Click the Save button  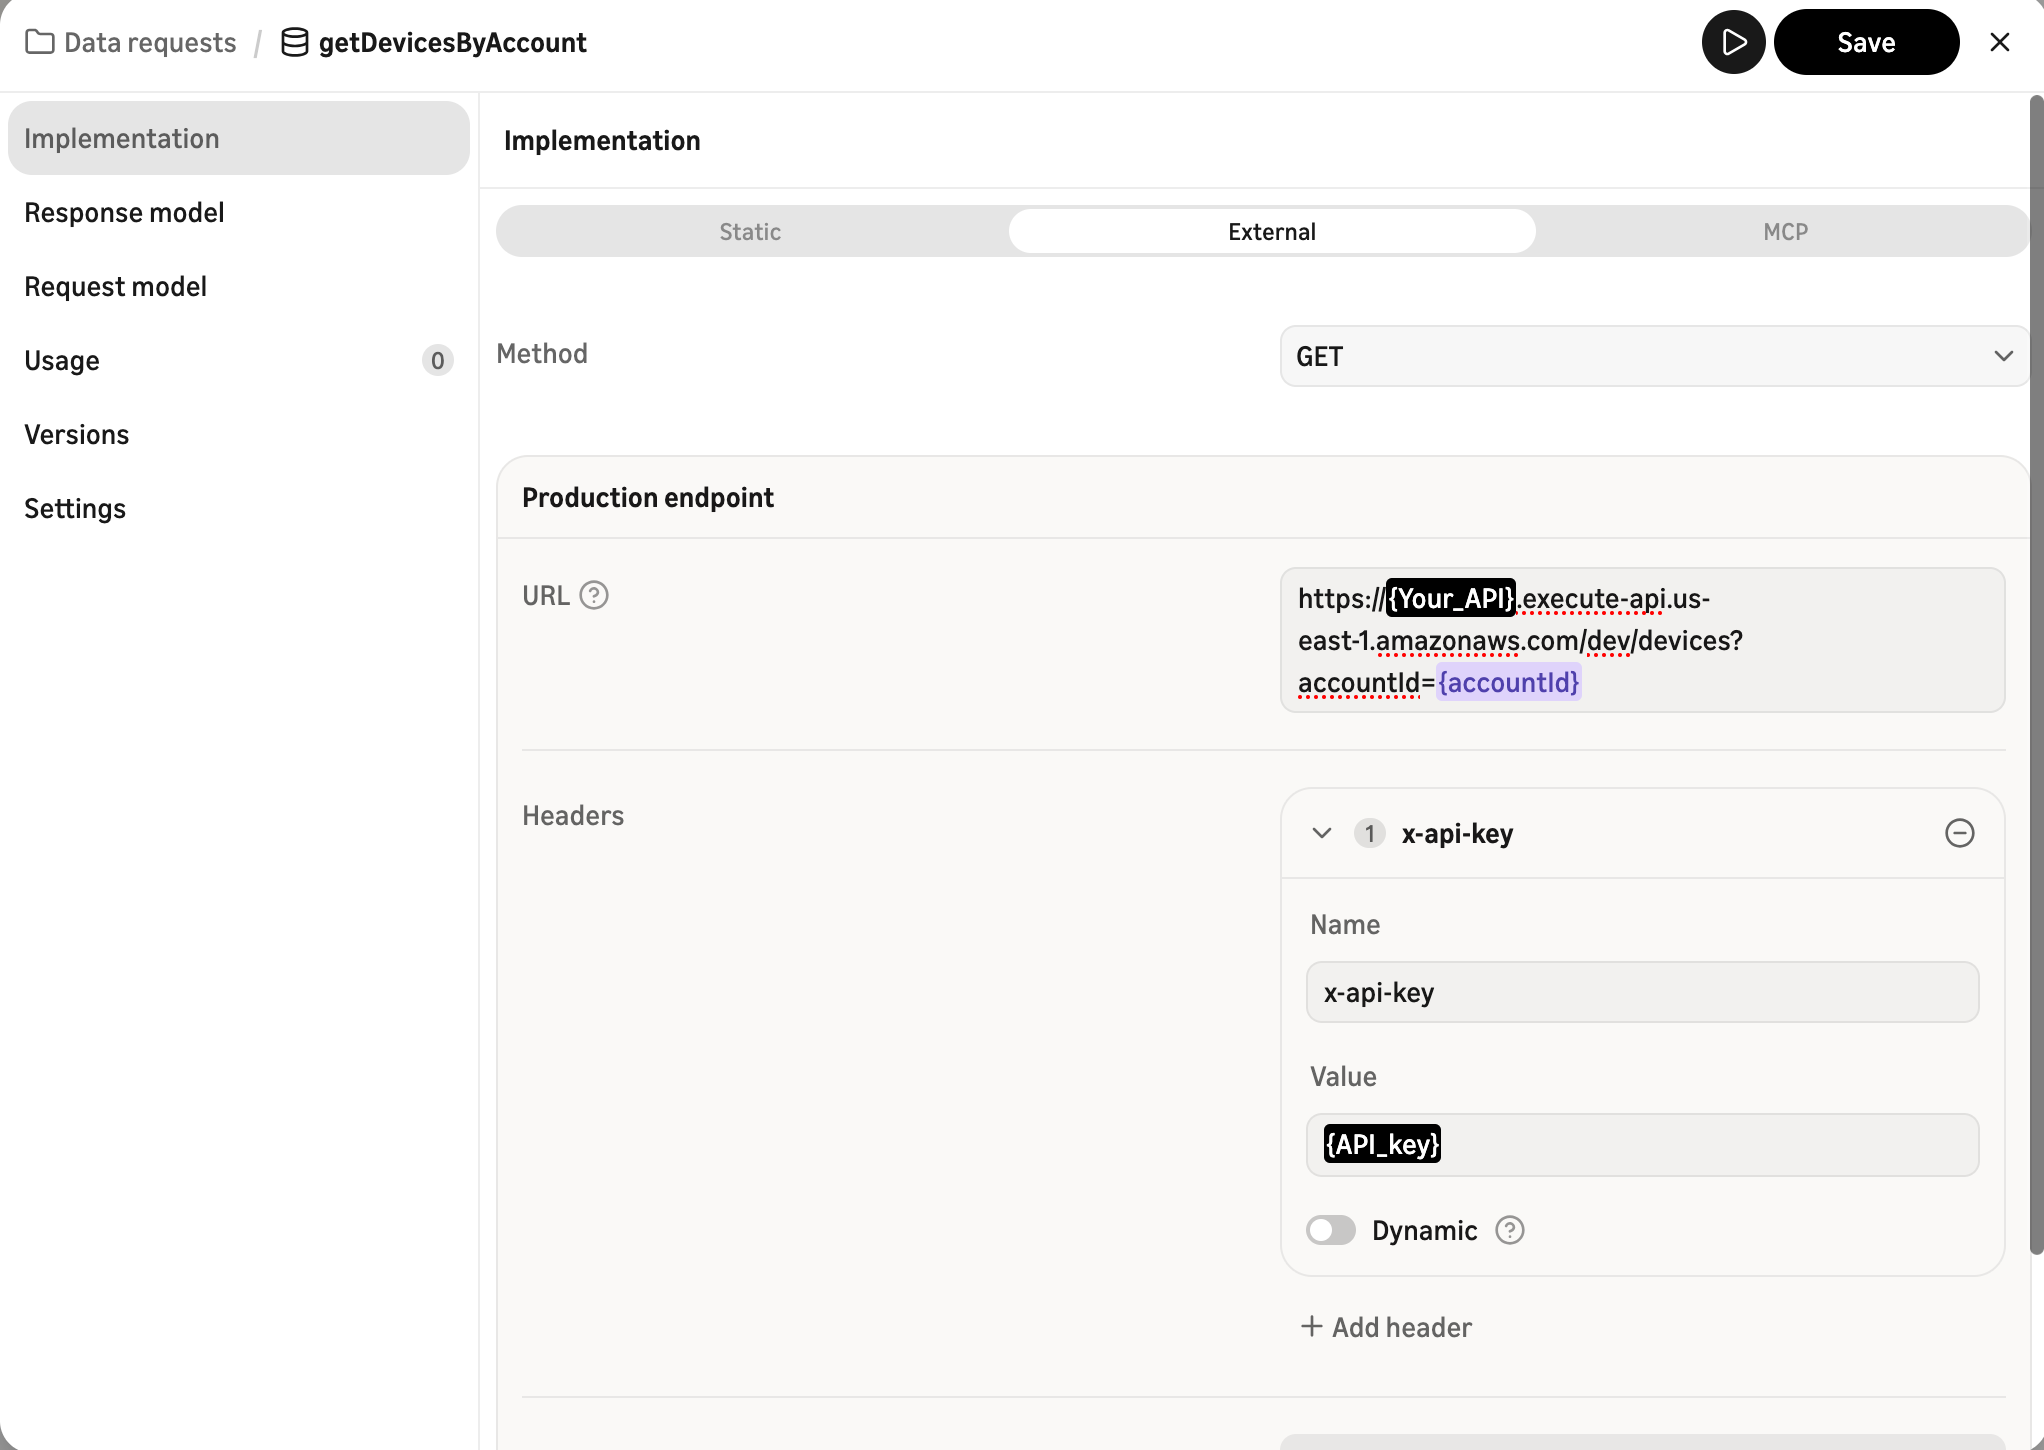click(x=1866, y=42)
